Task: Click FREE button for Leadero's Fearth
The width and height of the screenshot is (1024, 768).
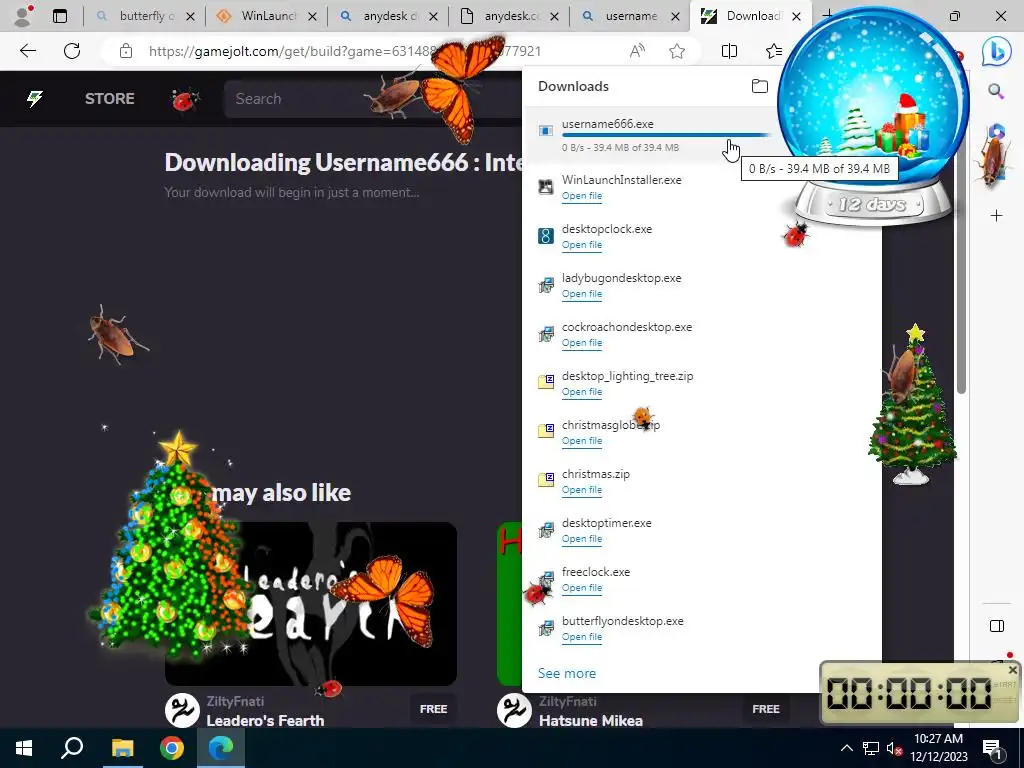Action: (434, 709)
